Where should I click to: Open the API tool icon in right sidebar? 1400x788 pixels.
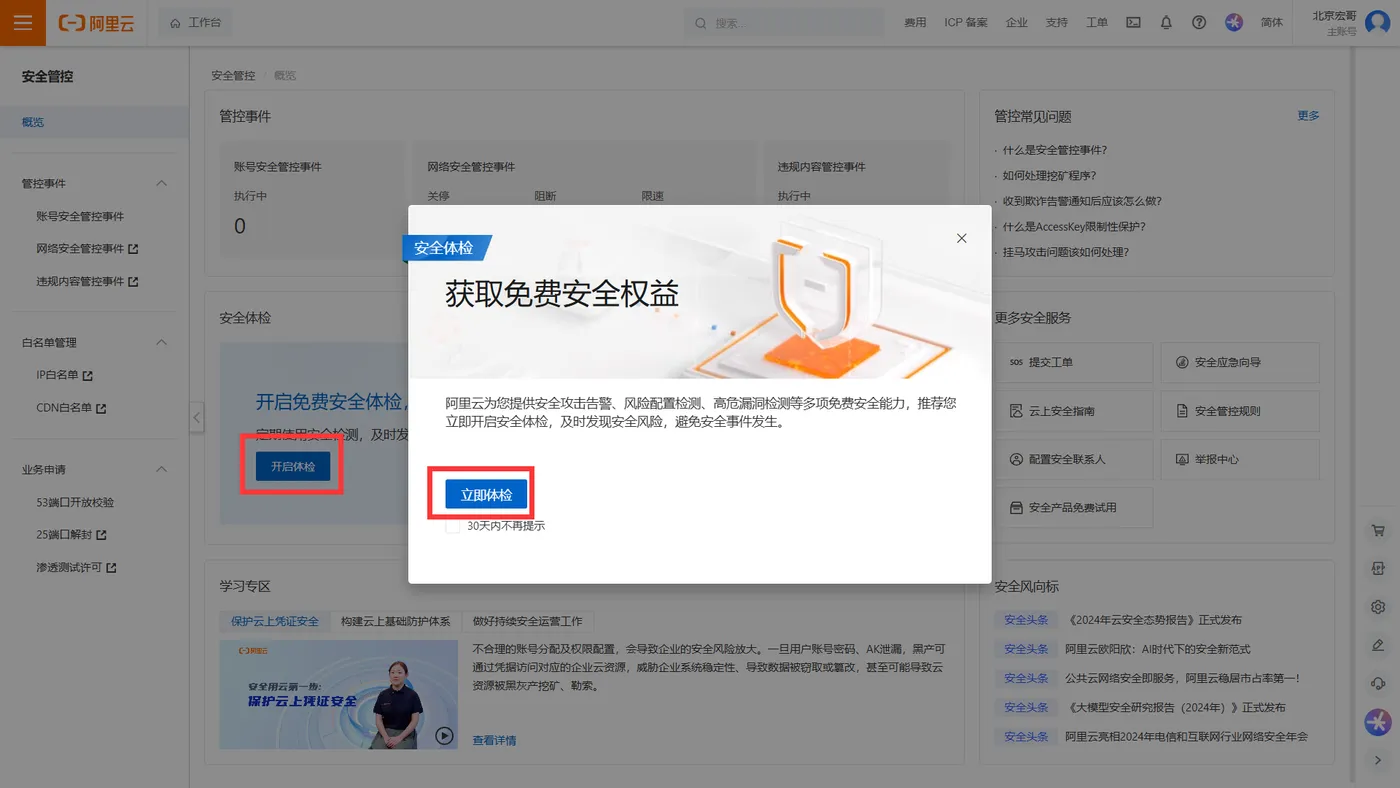1378,568
